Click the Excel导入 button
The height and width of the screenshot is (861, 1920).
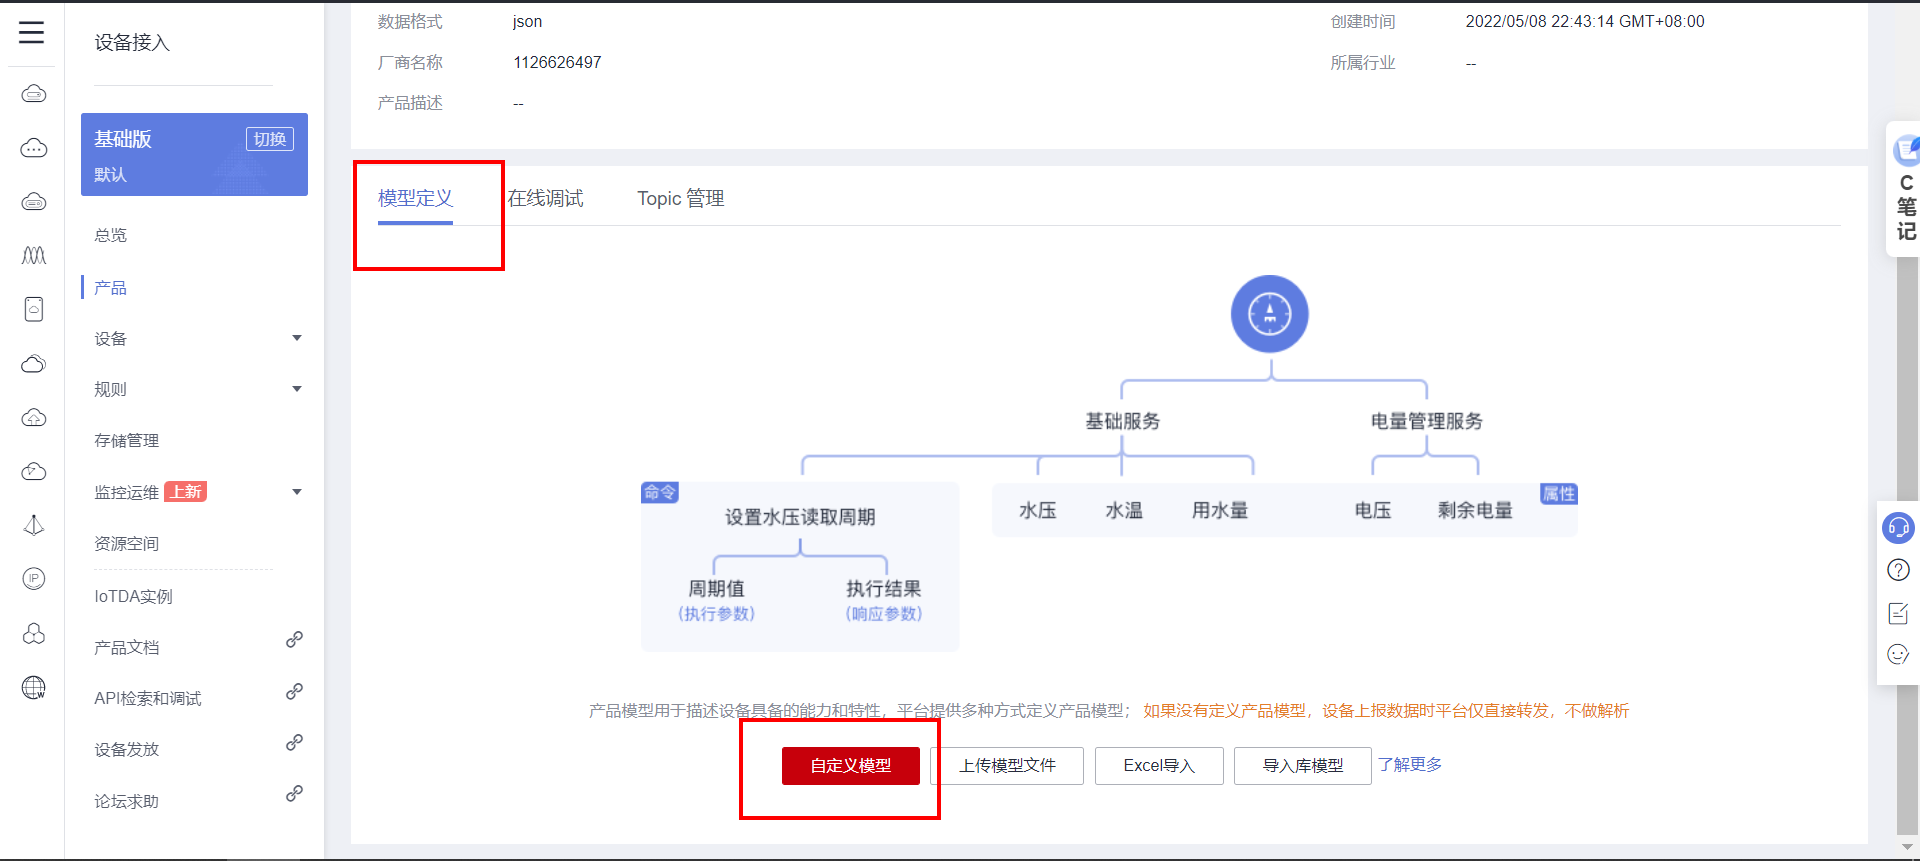(1159, 766)
